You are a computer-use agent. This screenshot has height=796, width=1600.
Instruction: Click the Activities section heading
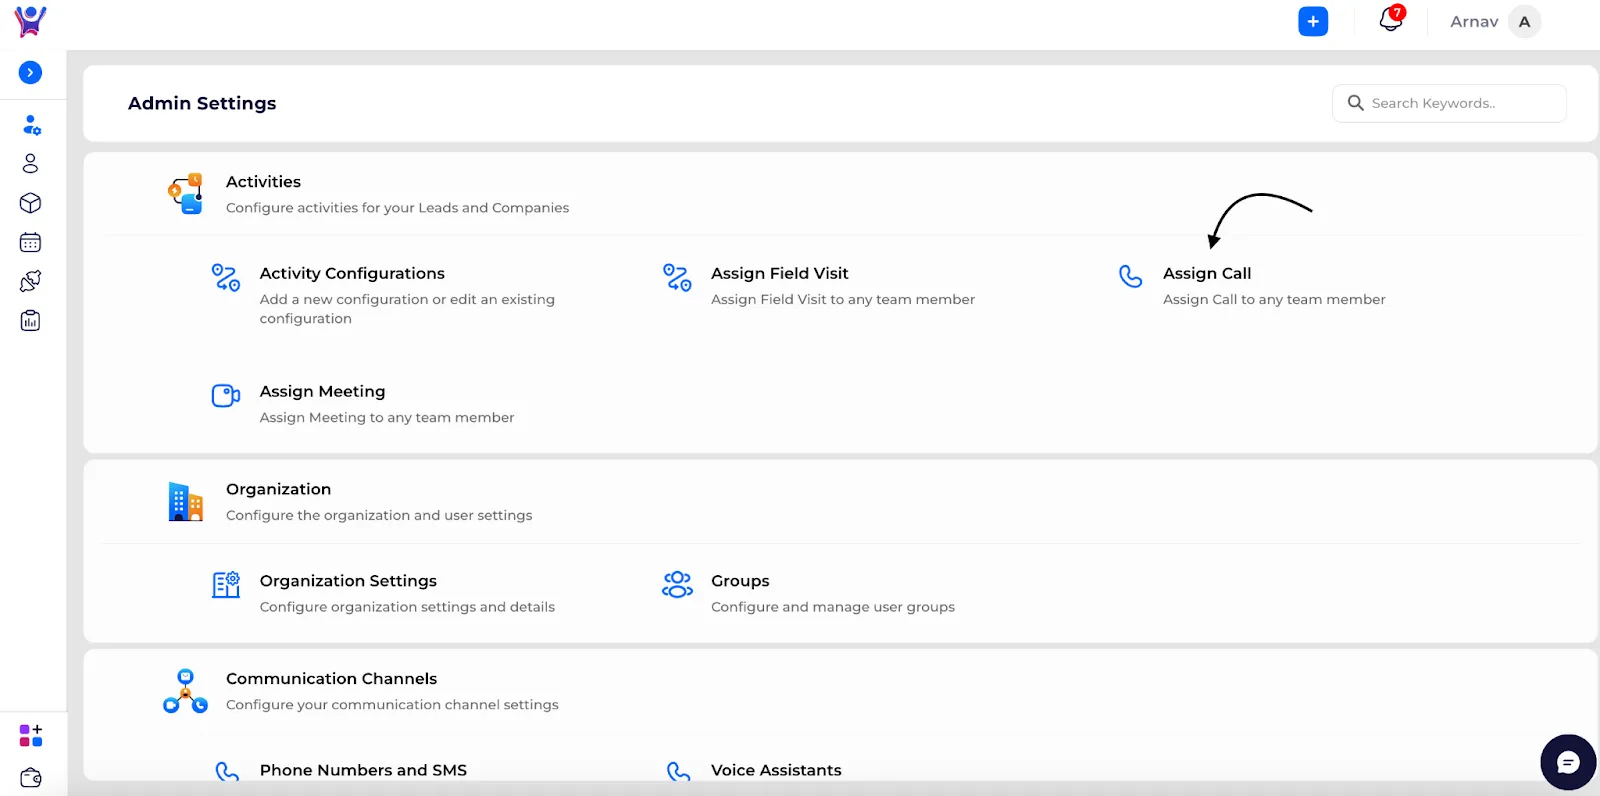[263, 181]
